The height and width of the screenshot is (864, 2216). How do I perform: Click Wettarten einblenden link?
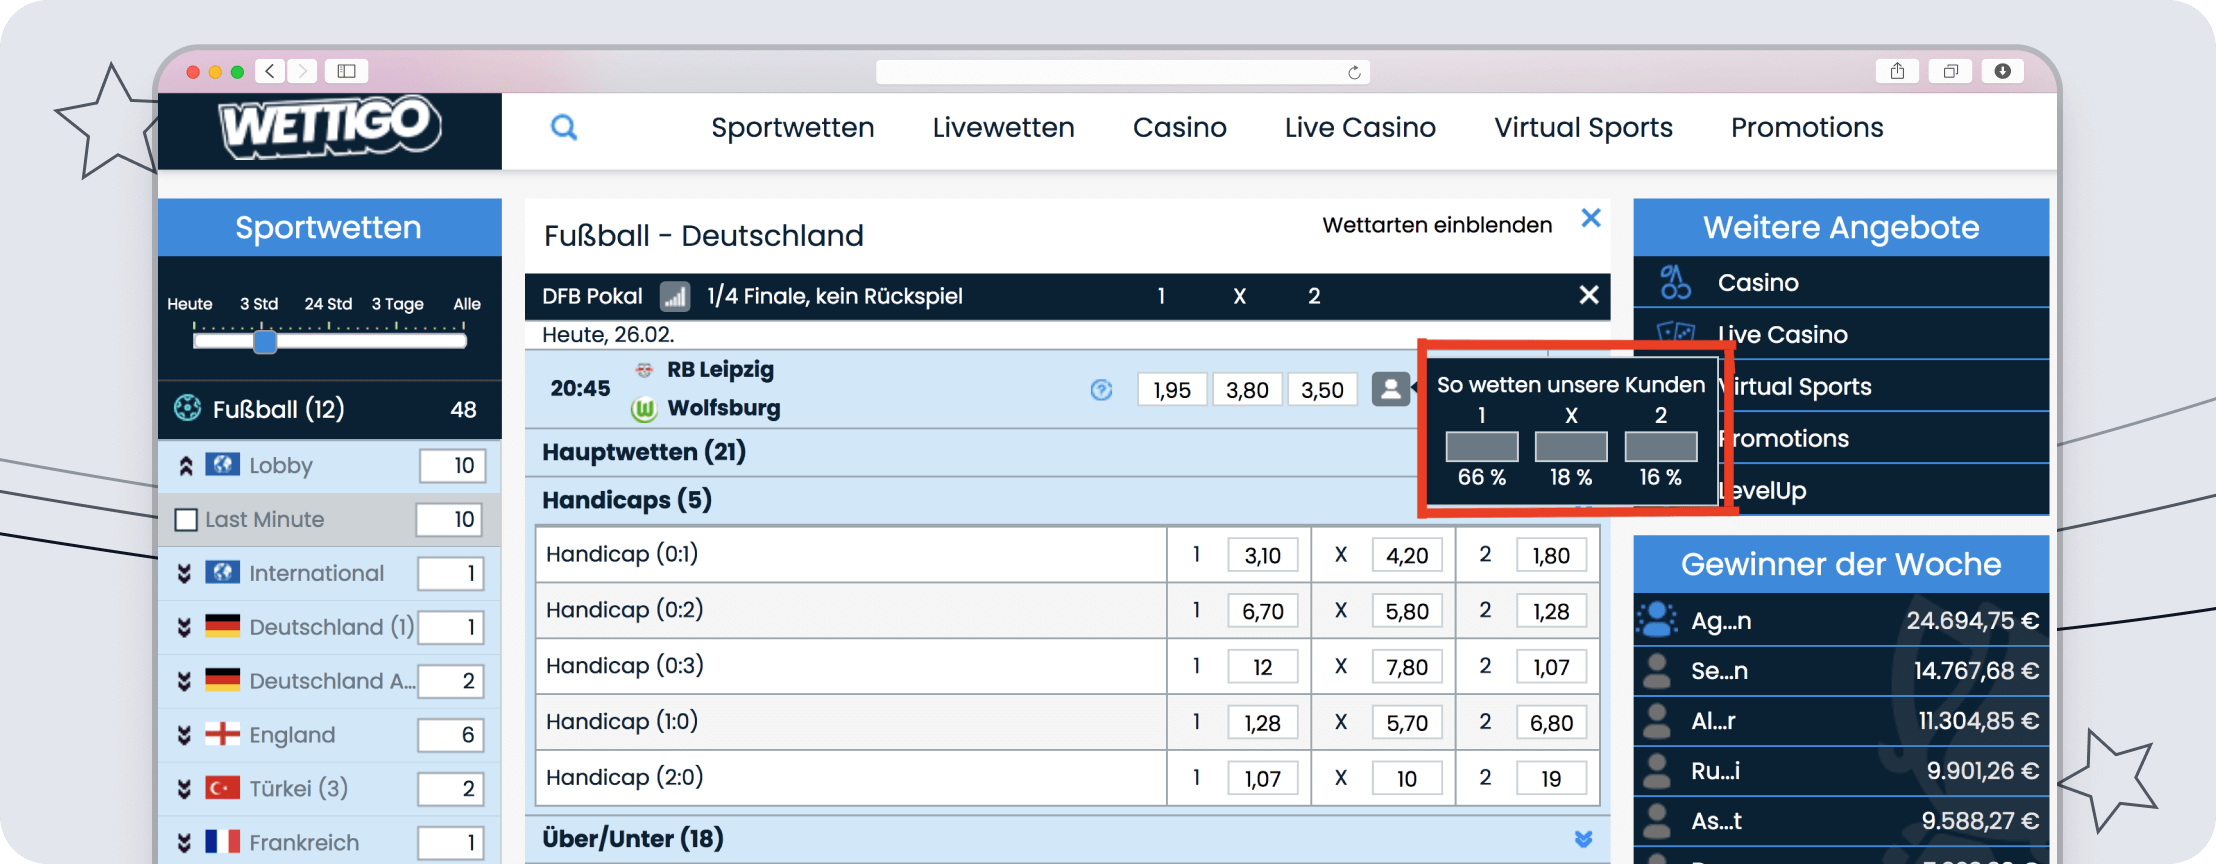1437,225
